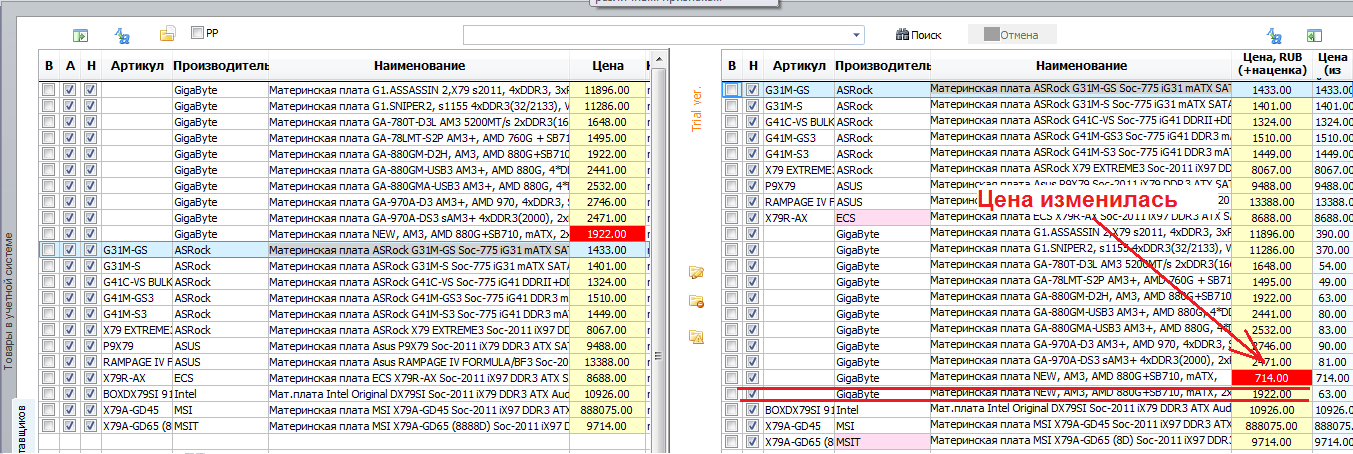Image resolution: width=1353 pixels, height=454 pixels.
Task: Select left table cell X79A-GD65
Action: point(136,426)
